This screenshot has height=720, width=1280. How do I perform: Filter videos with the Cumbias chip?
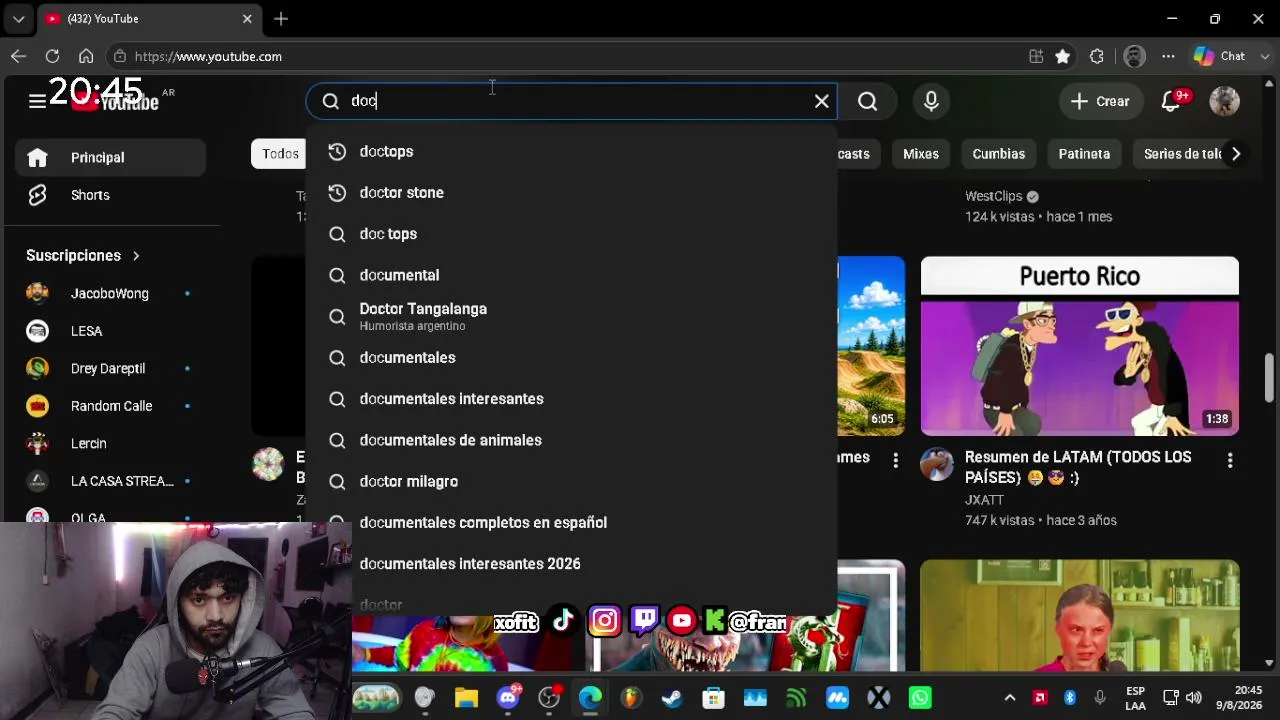[x=999, y=154]
